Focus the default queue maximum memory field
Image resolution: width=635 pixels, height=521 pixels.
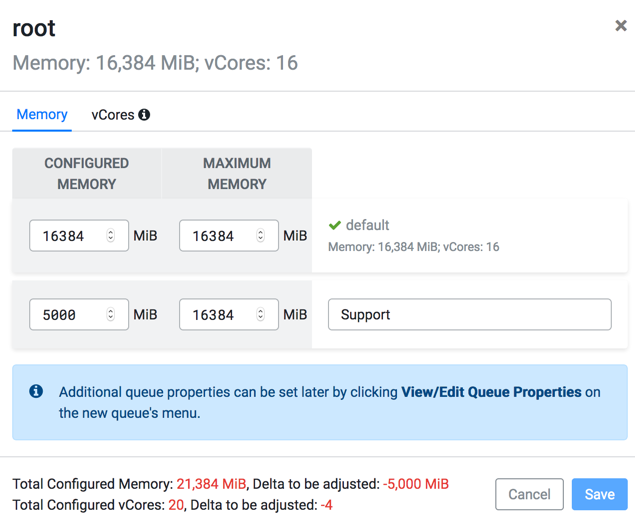pyautogui.click(x=216, y=236)
